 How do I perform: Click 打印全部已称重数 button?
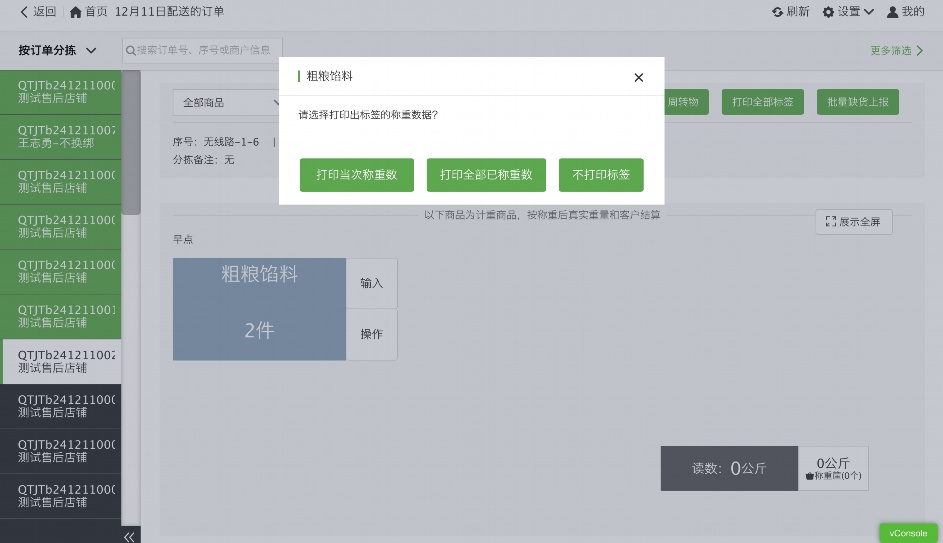(x=486, y=175)
